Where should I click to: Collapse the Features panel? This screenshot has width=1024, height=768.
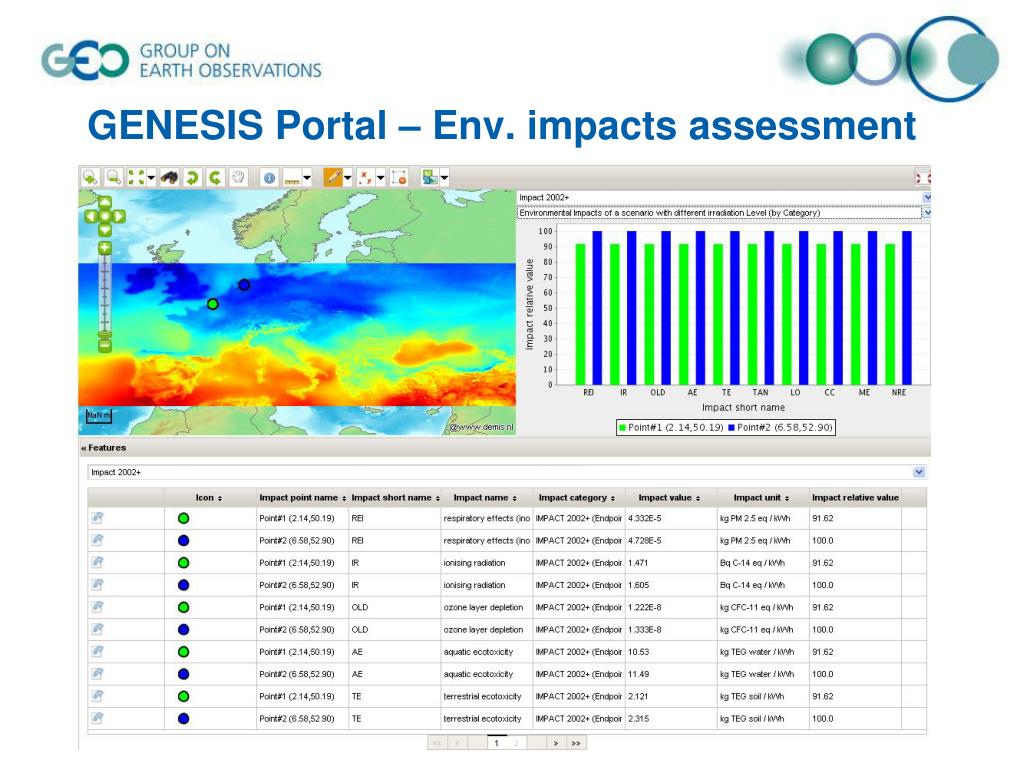(84, 448)
